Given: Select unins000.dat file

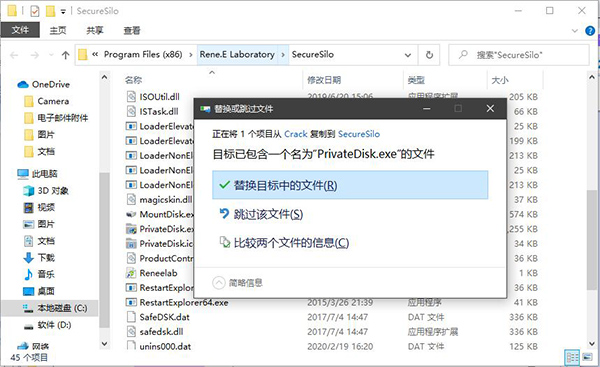Looking at the screenshot, I should tap(165, 346).
